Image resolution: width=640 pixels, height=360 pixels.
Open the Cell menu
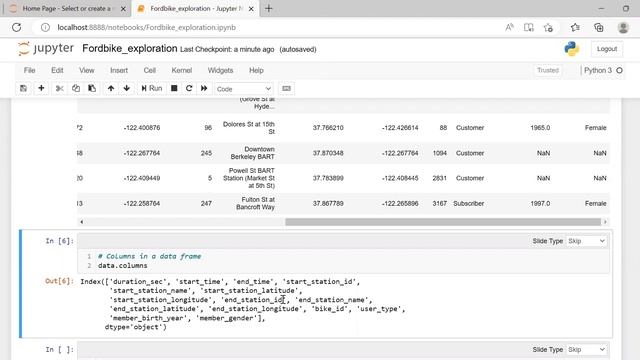pos(149,70)
